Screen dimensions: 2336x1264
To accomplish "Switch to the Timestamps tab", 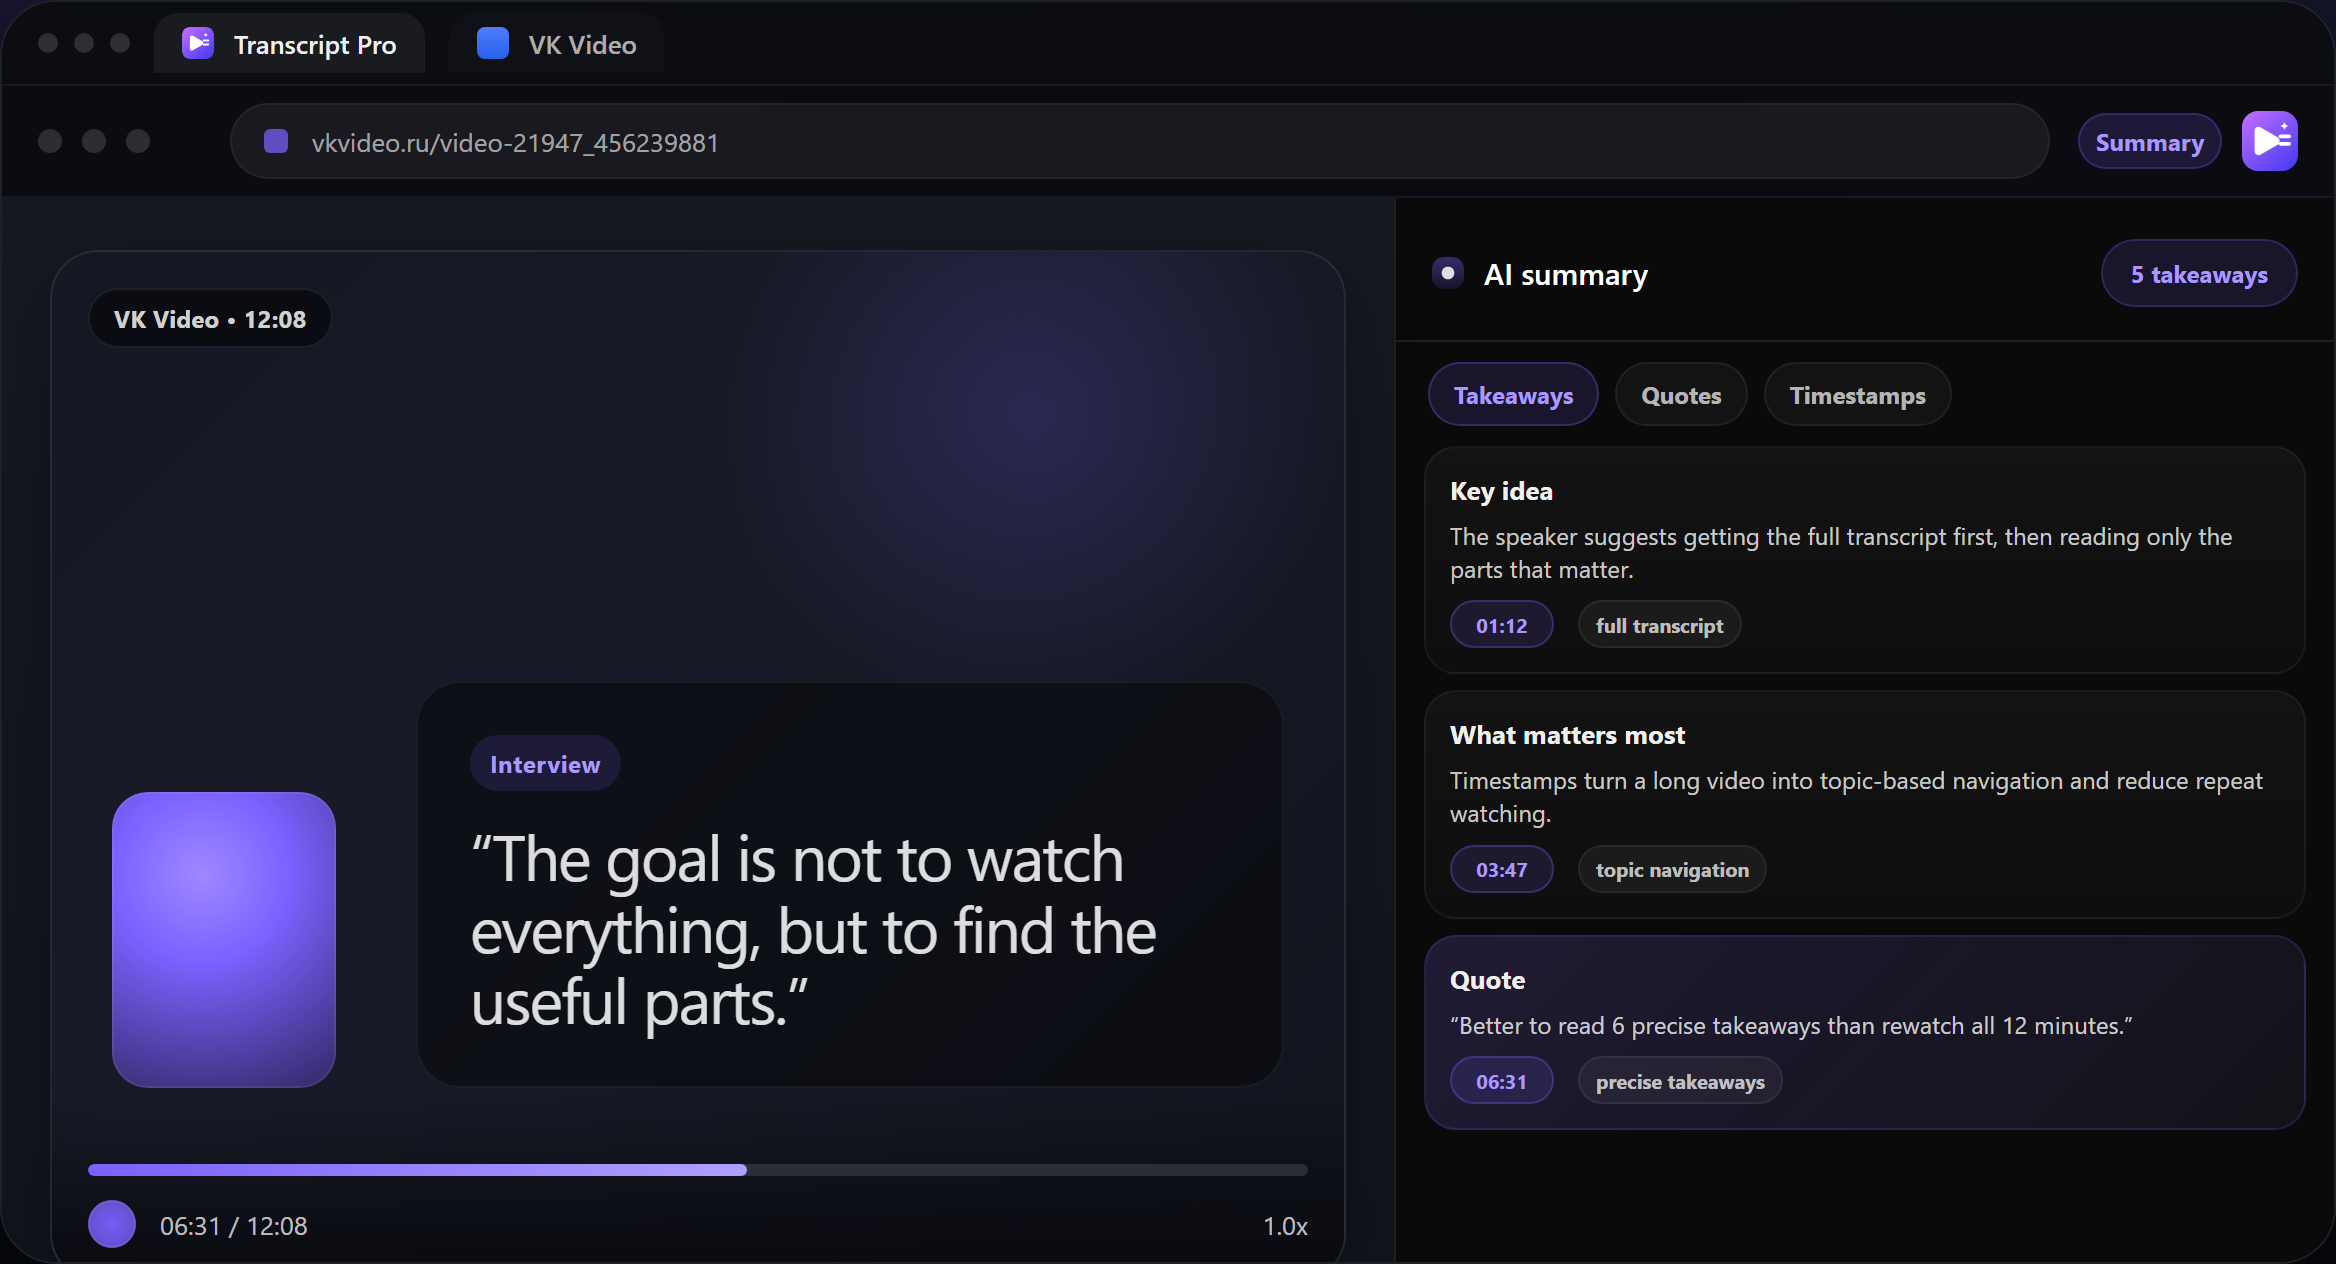I will point(1856,395).
